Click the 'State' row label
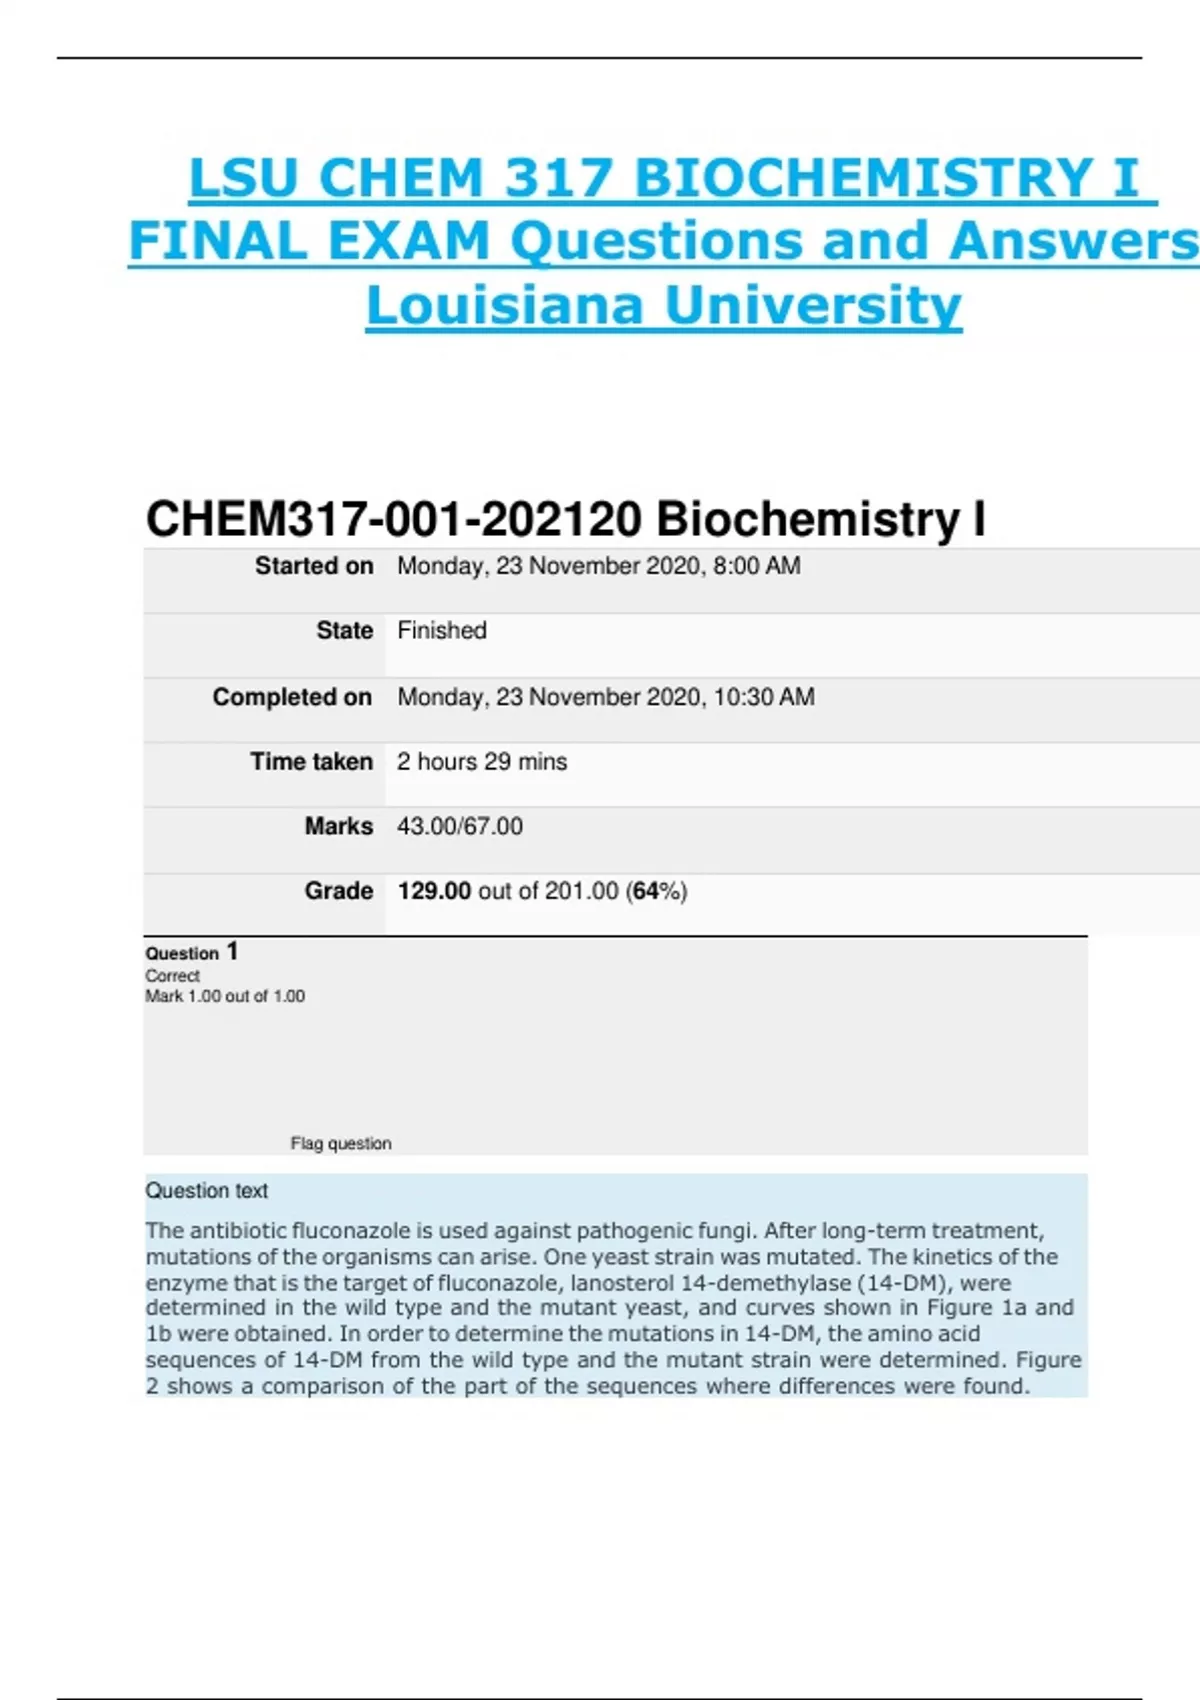The image size is (1200, 1700). 344,630
